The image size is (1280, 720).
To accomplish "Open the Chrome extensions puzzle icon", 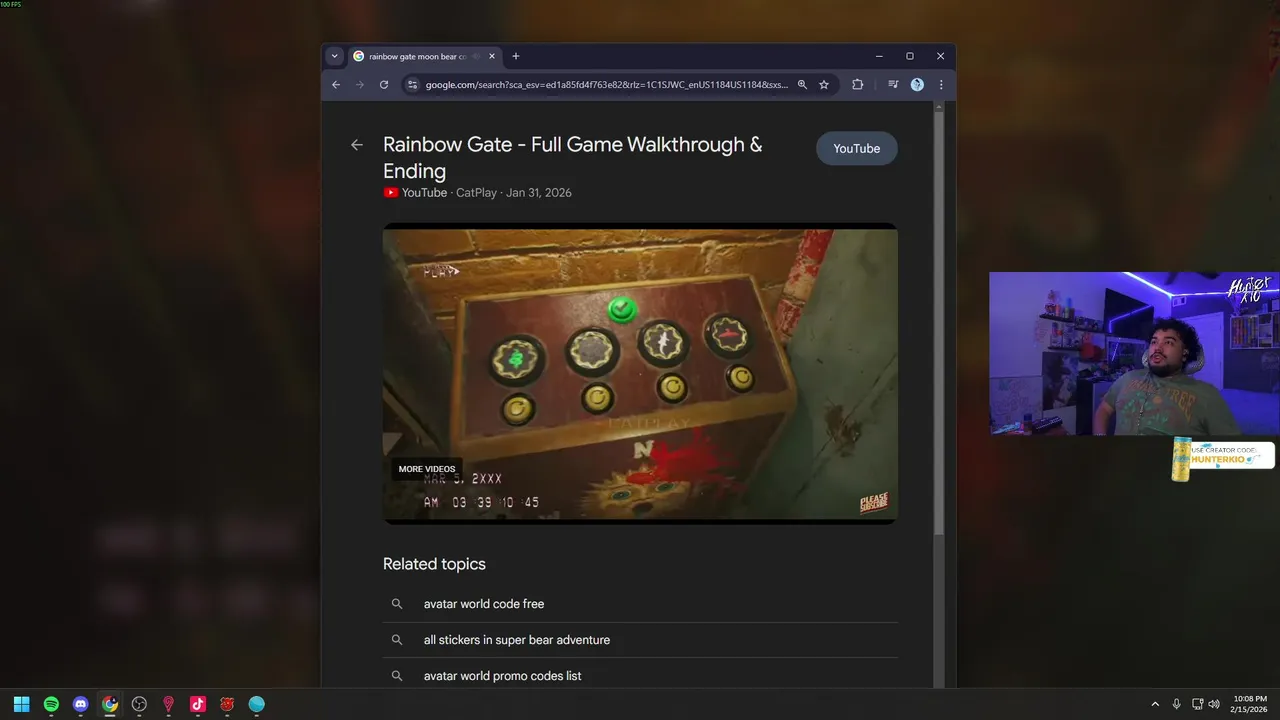I will pos(857,85).
